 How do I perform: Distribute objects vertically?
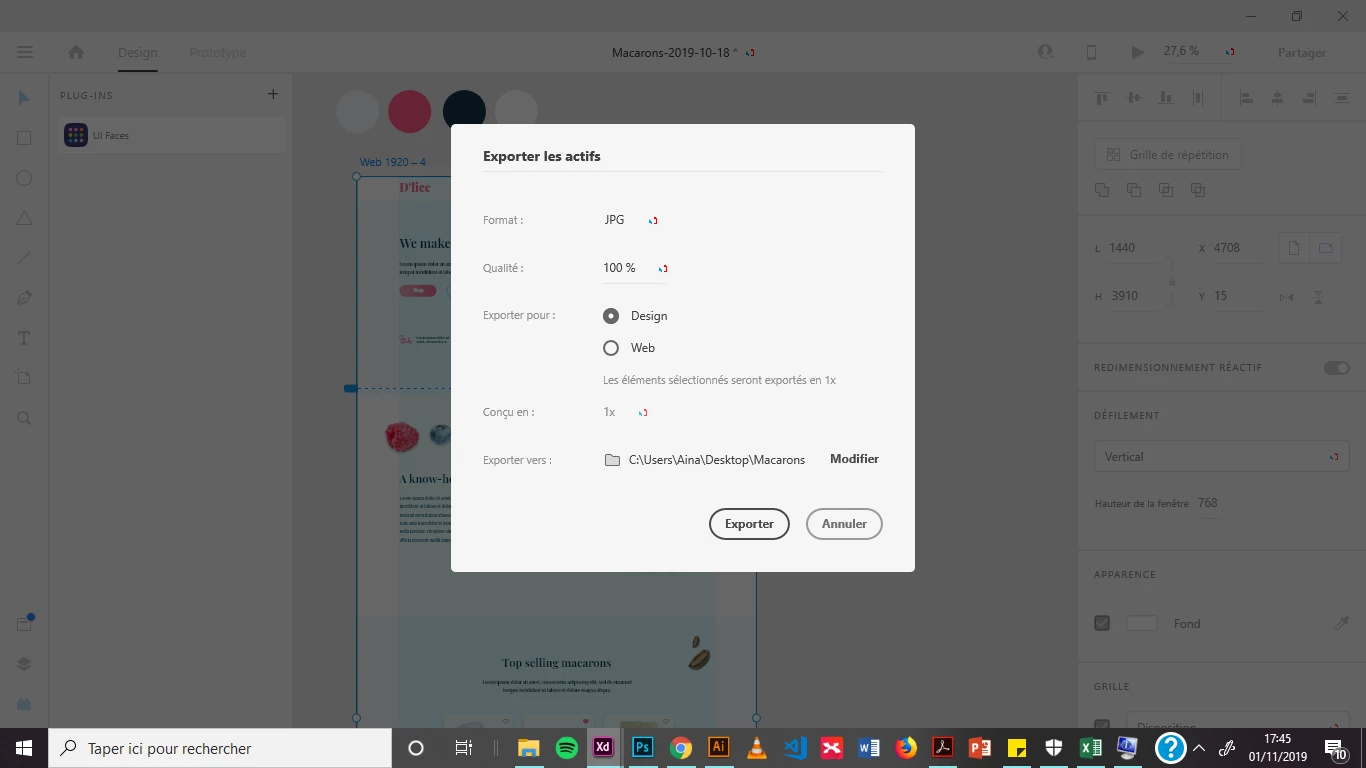[x=1342, y=98]
